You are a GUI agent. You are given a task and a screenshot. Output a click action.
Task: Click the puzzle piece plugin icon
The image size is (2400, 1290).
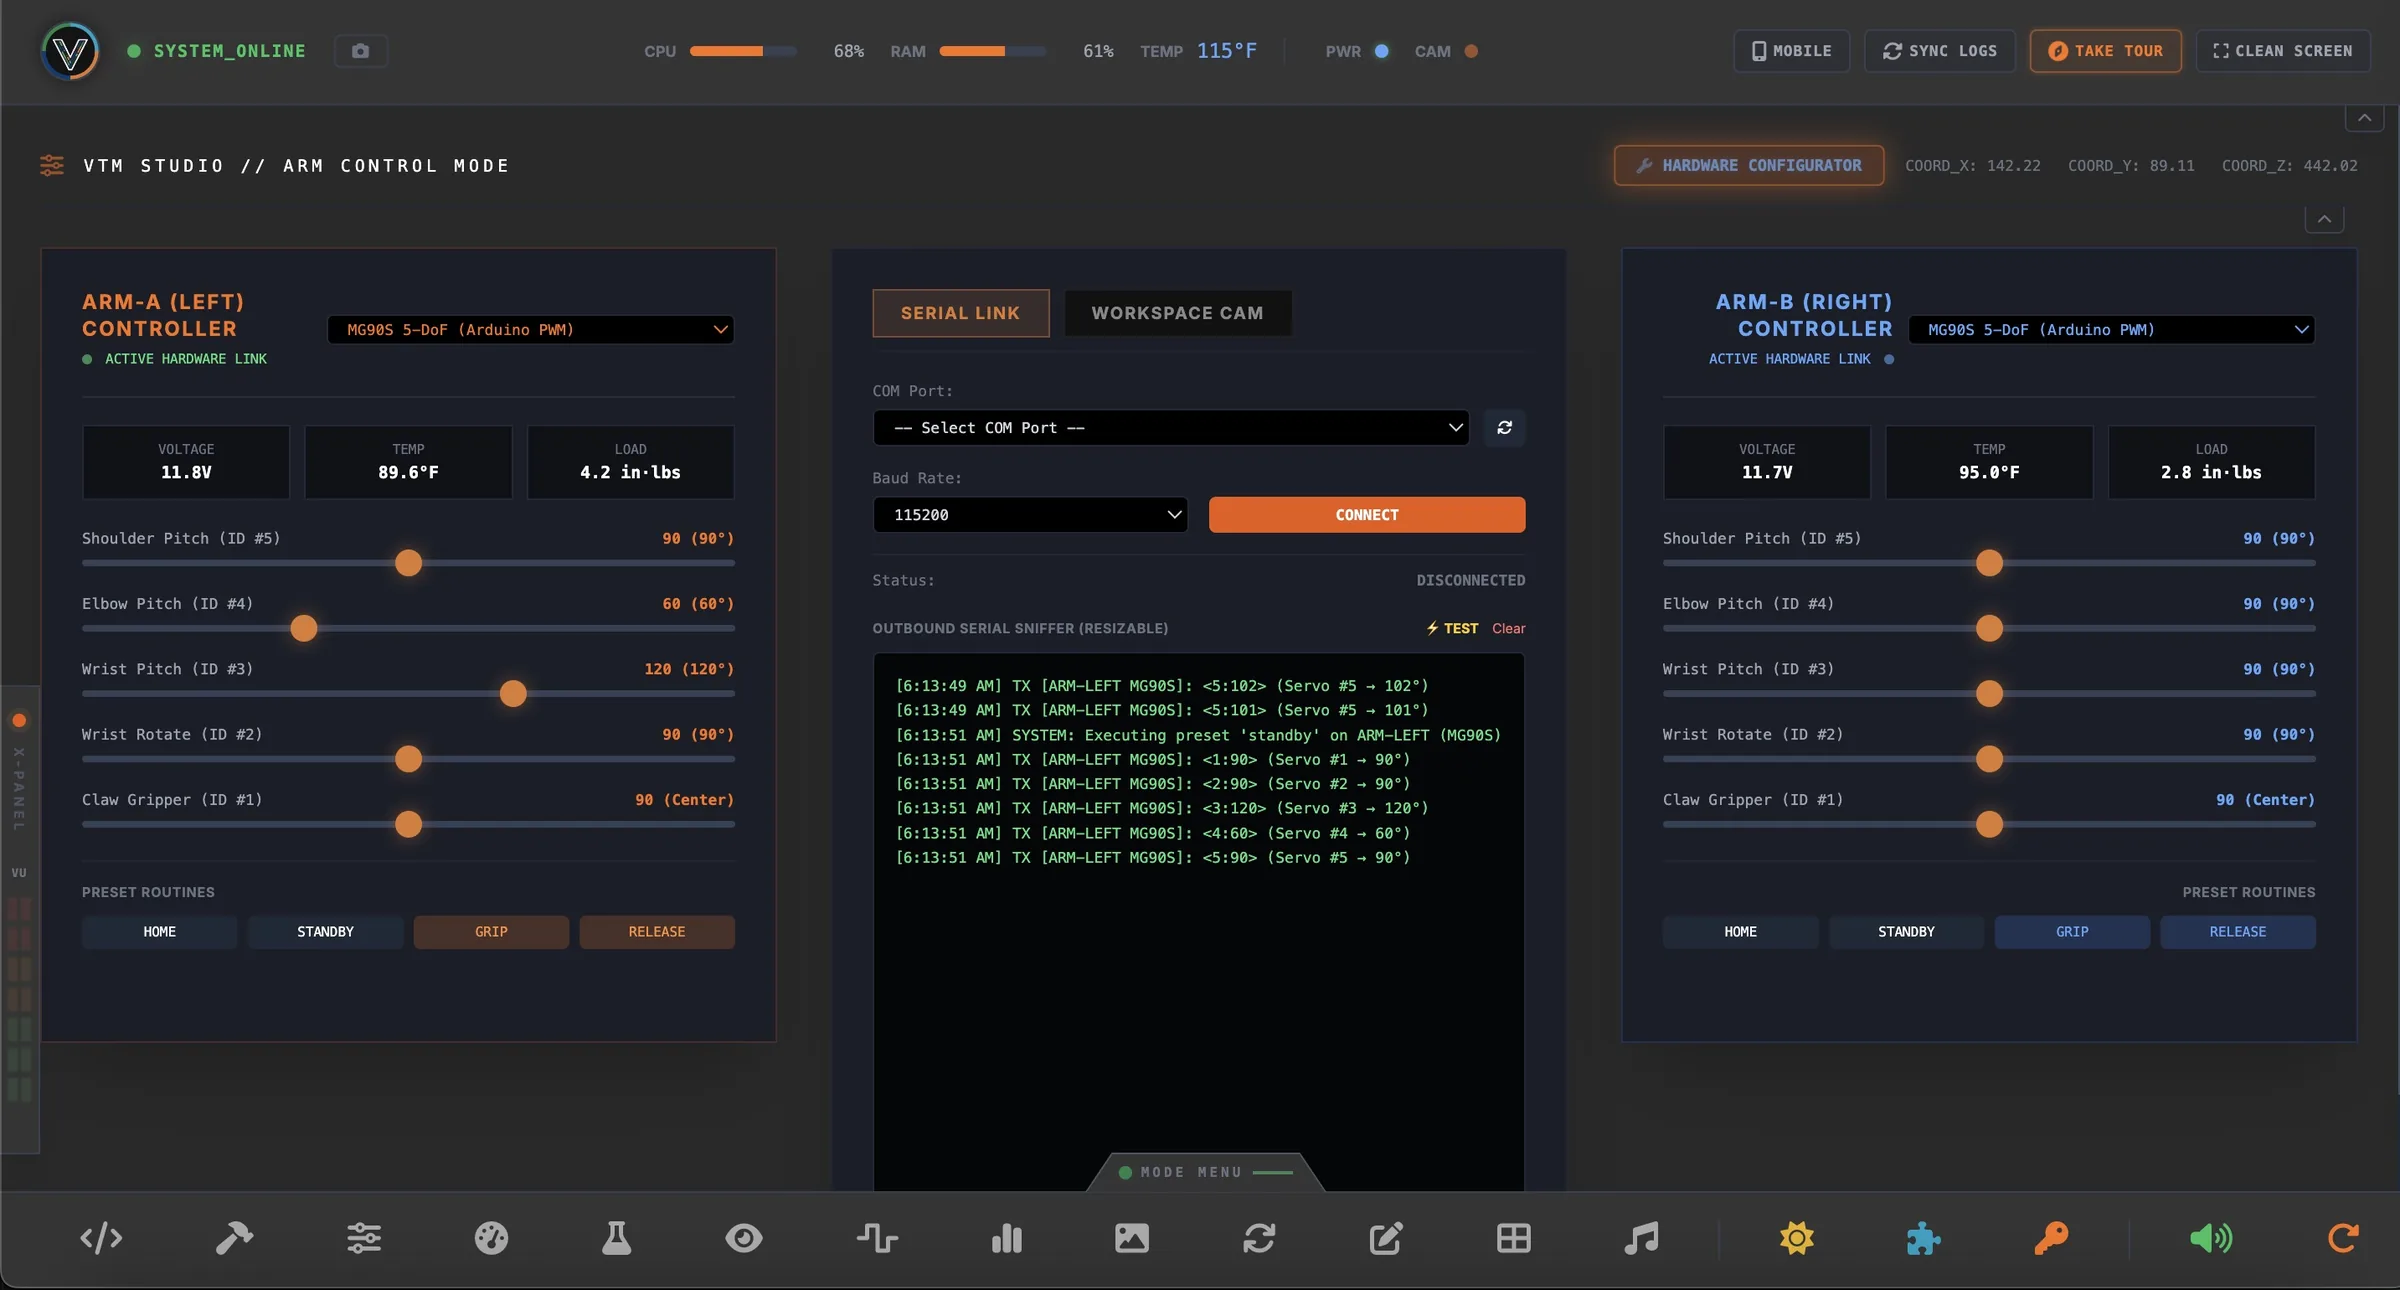(x=1923, y=1238)
